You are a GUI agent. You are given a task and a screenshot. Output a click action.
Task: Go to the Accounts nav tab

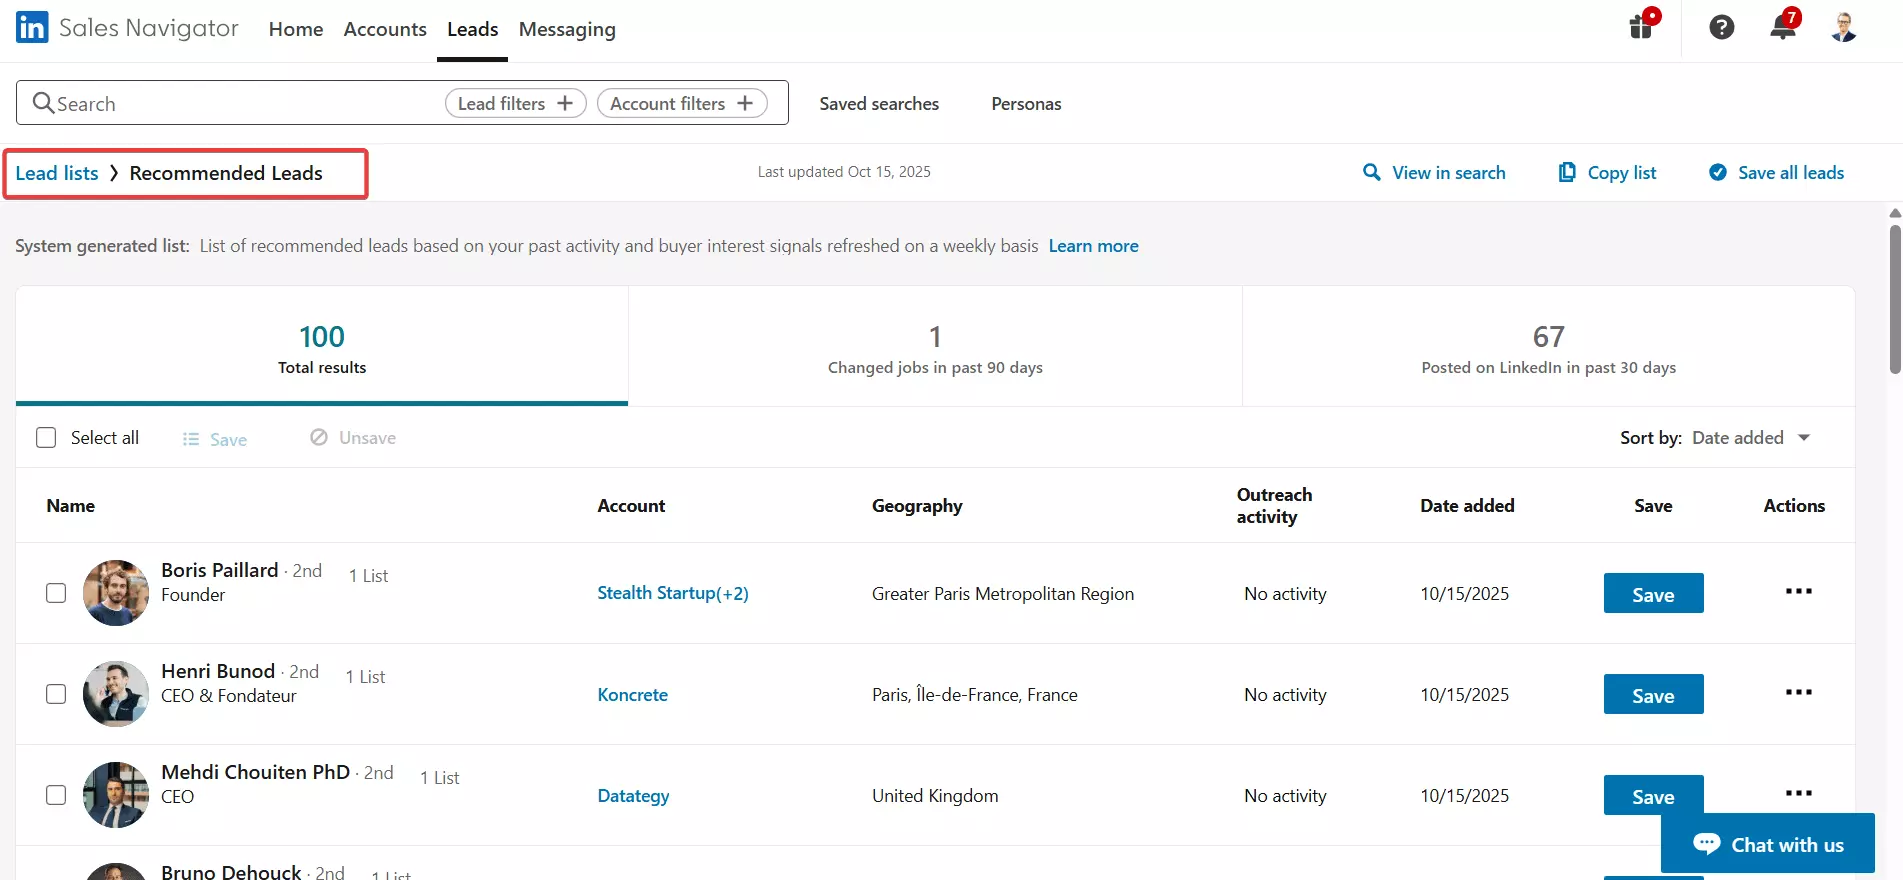[x=385, y=30]
